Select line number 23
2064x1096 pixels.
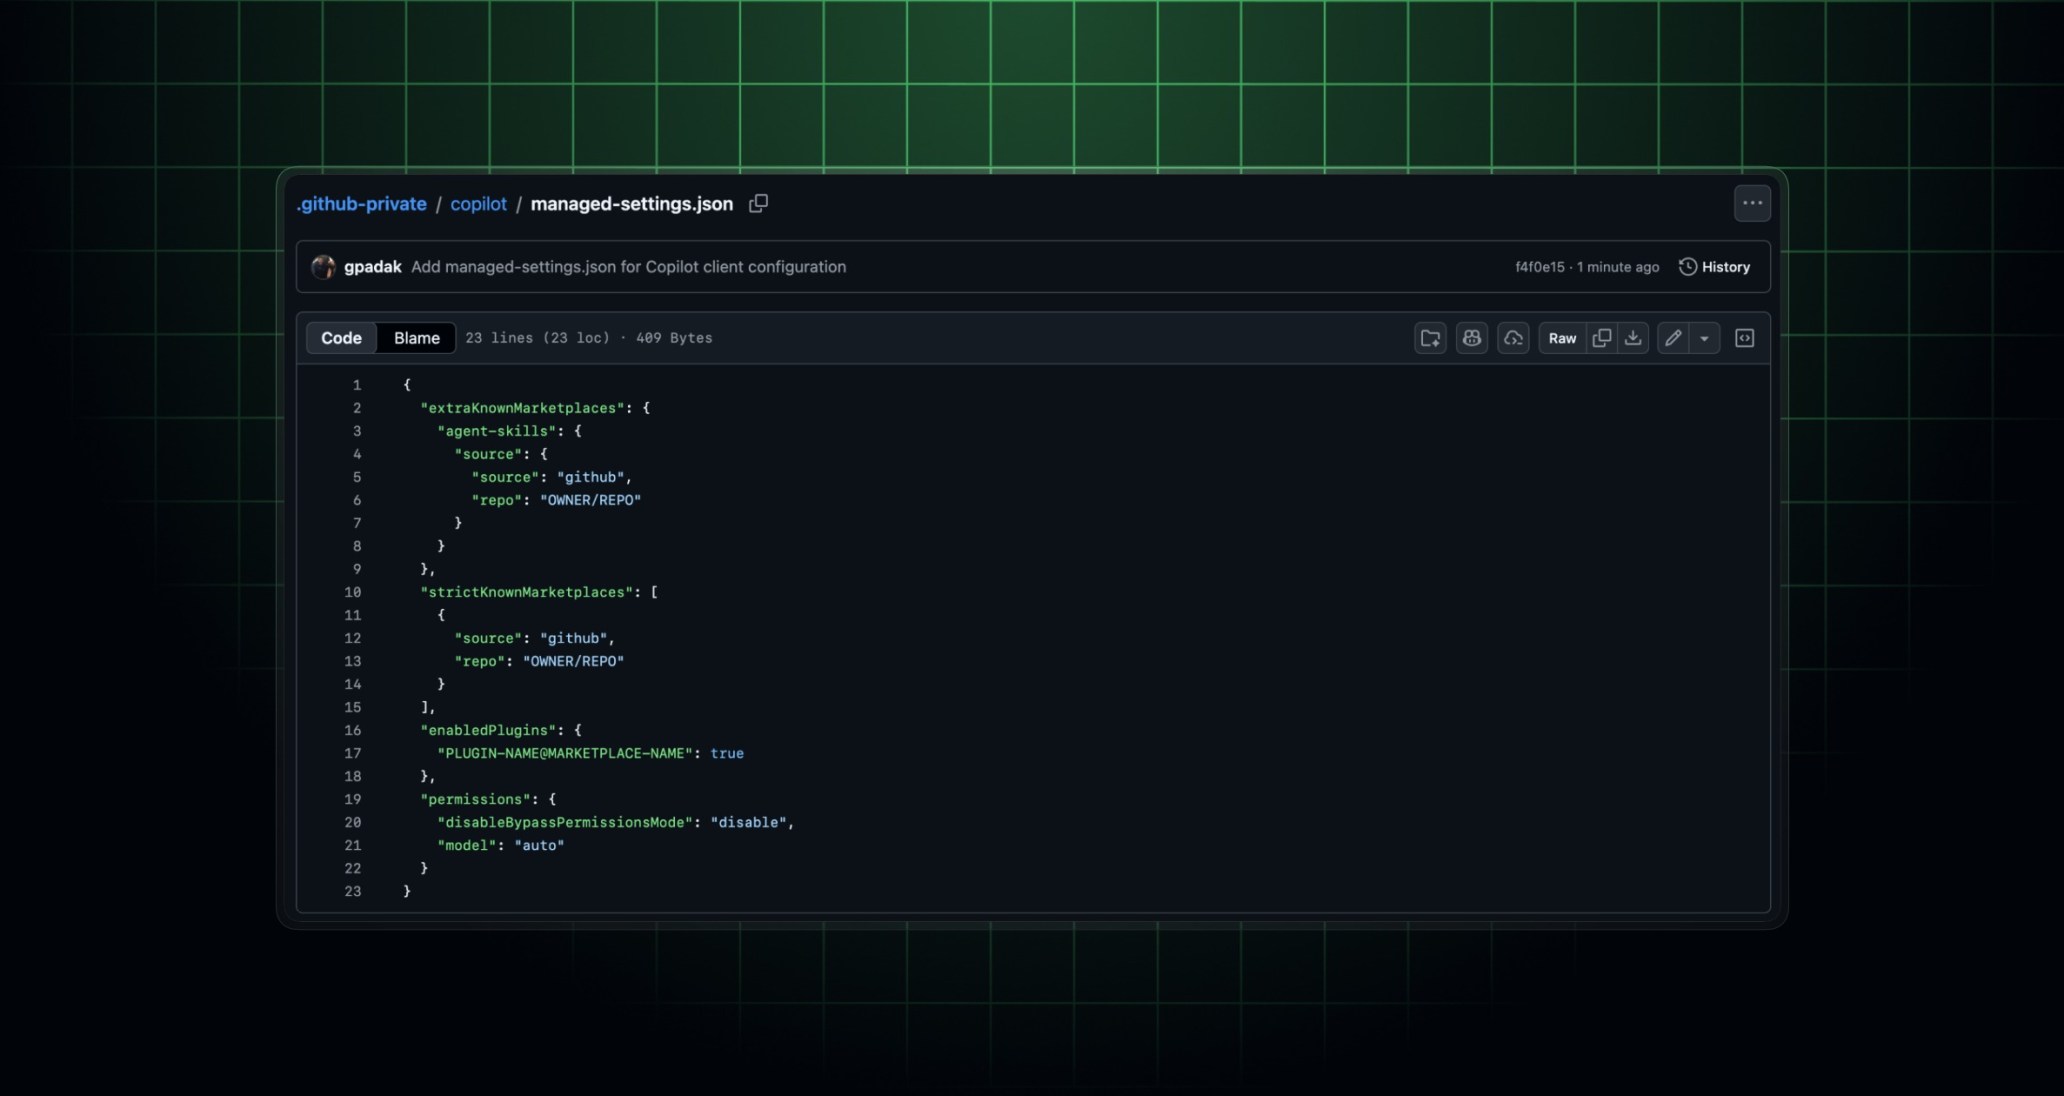tap(352, 891)
